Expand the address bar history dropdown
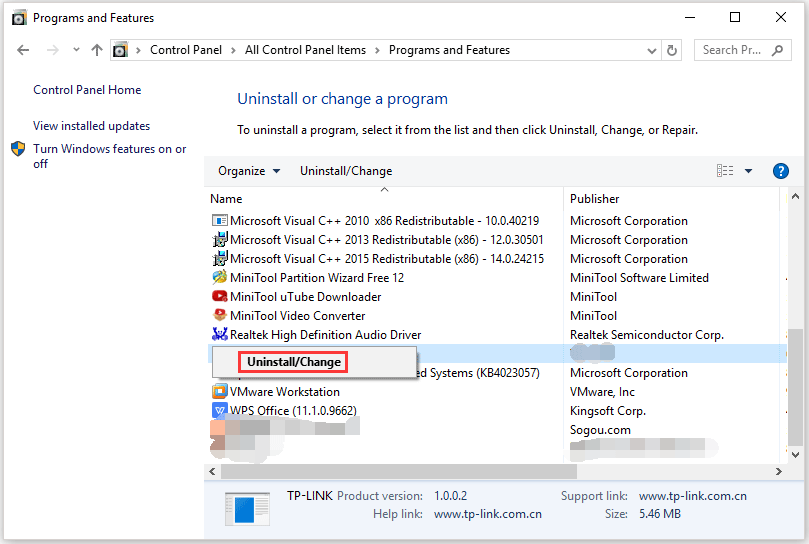The height and width of the screenshot is (544, 809). point(652,51)
